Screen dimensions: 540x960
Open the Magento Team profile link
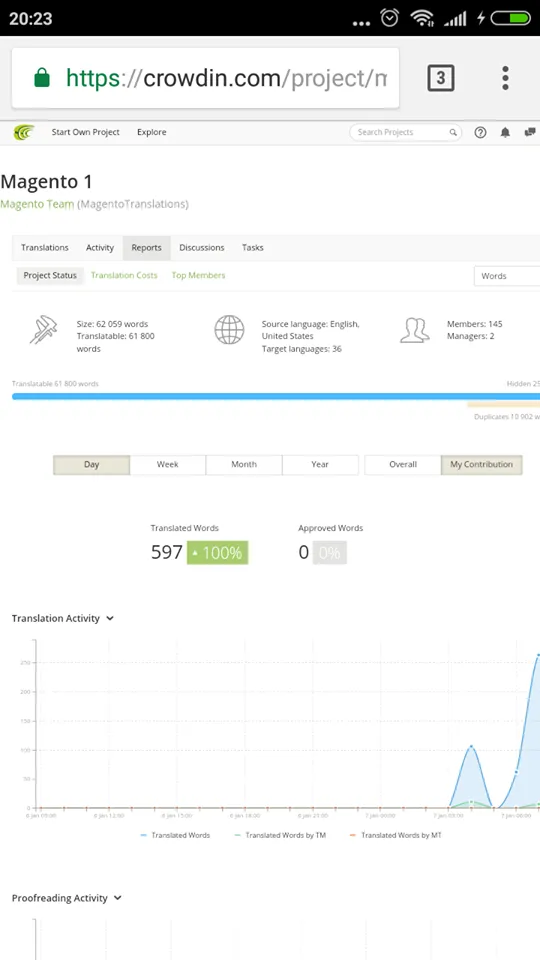pos(37,204)
